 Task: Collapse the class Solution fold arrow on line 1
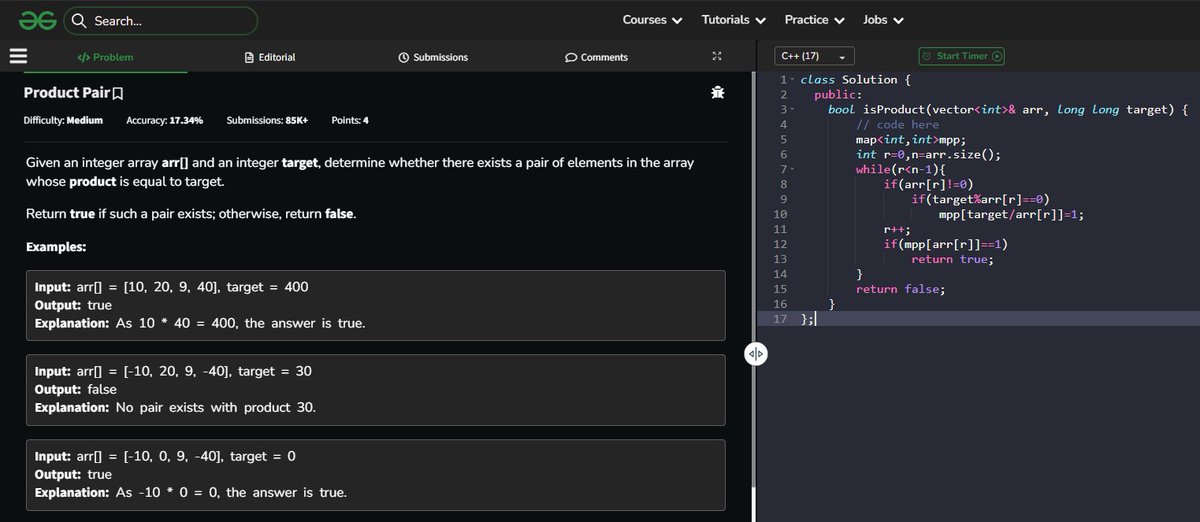pos(791,79)
